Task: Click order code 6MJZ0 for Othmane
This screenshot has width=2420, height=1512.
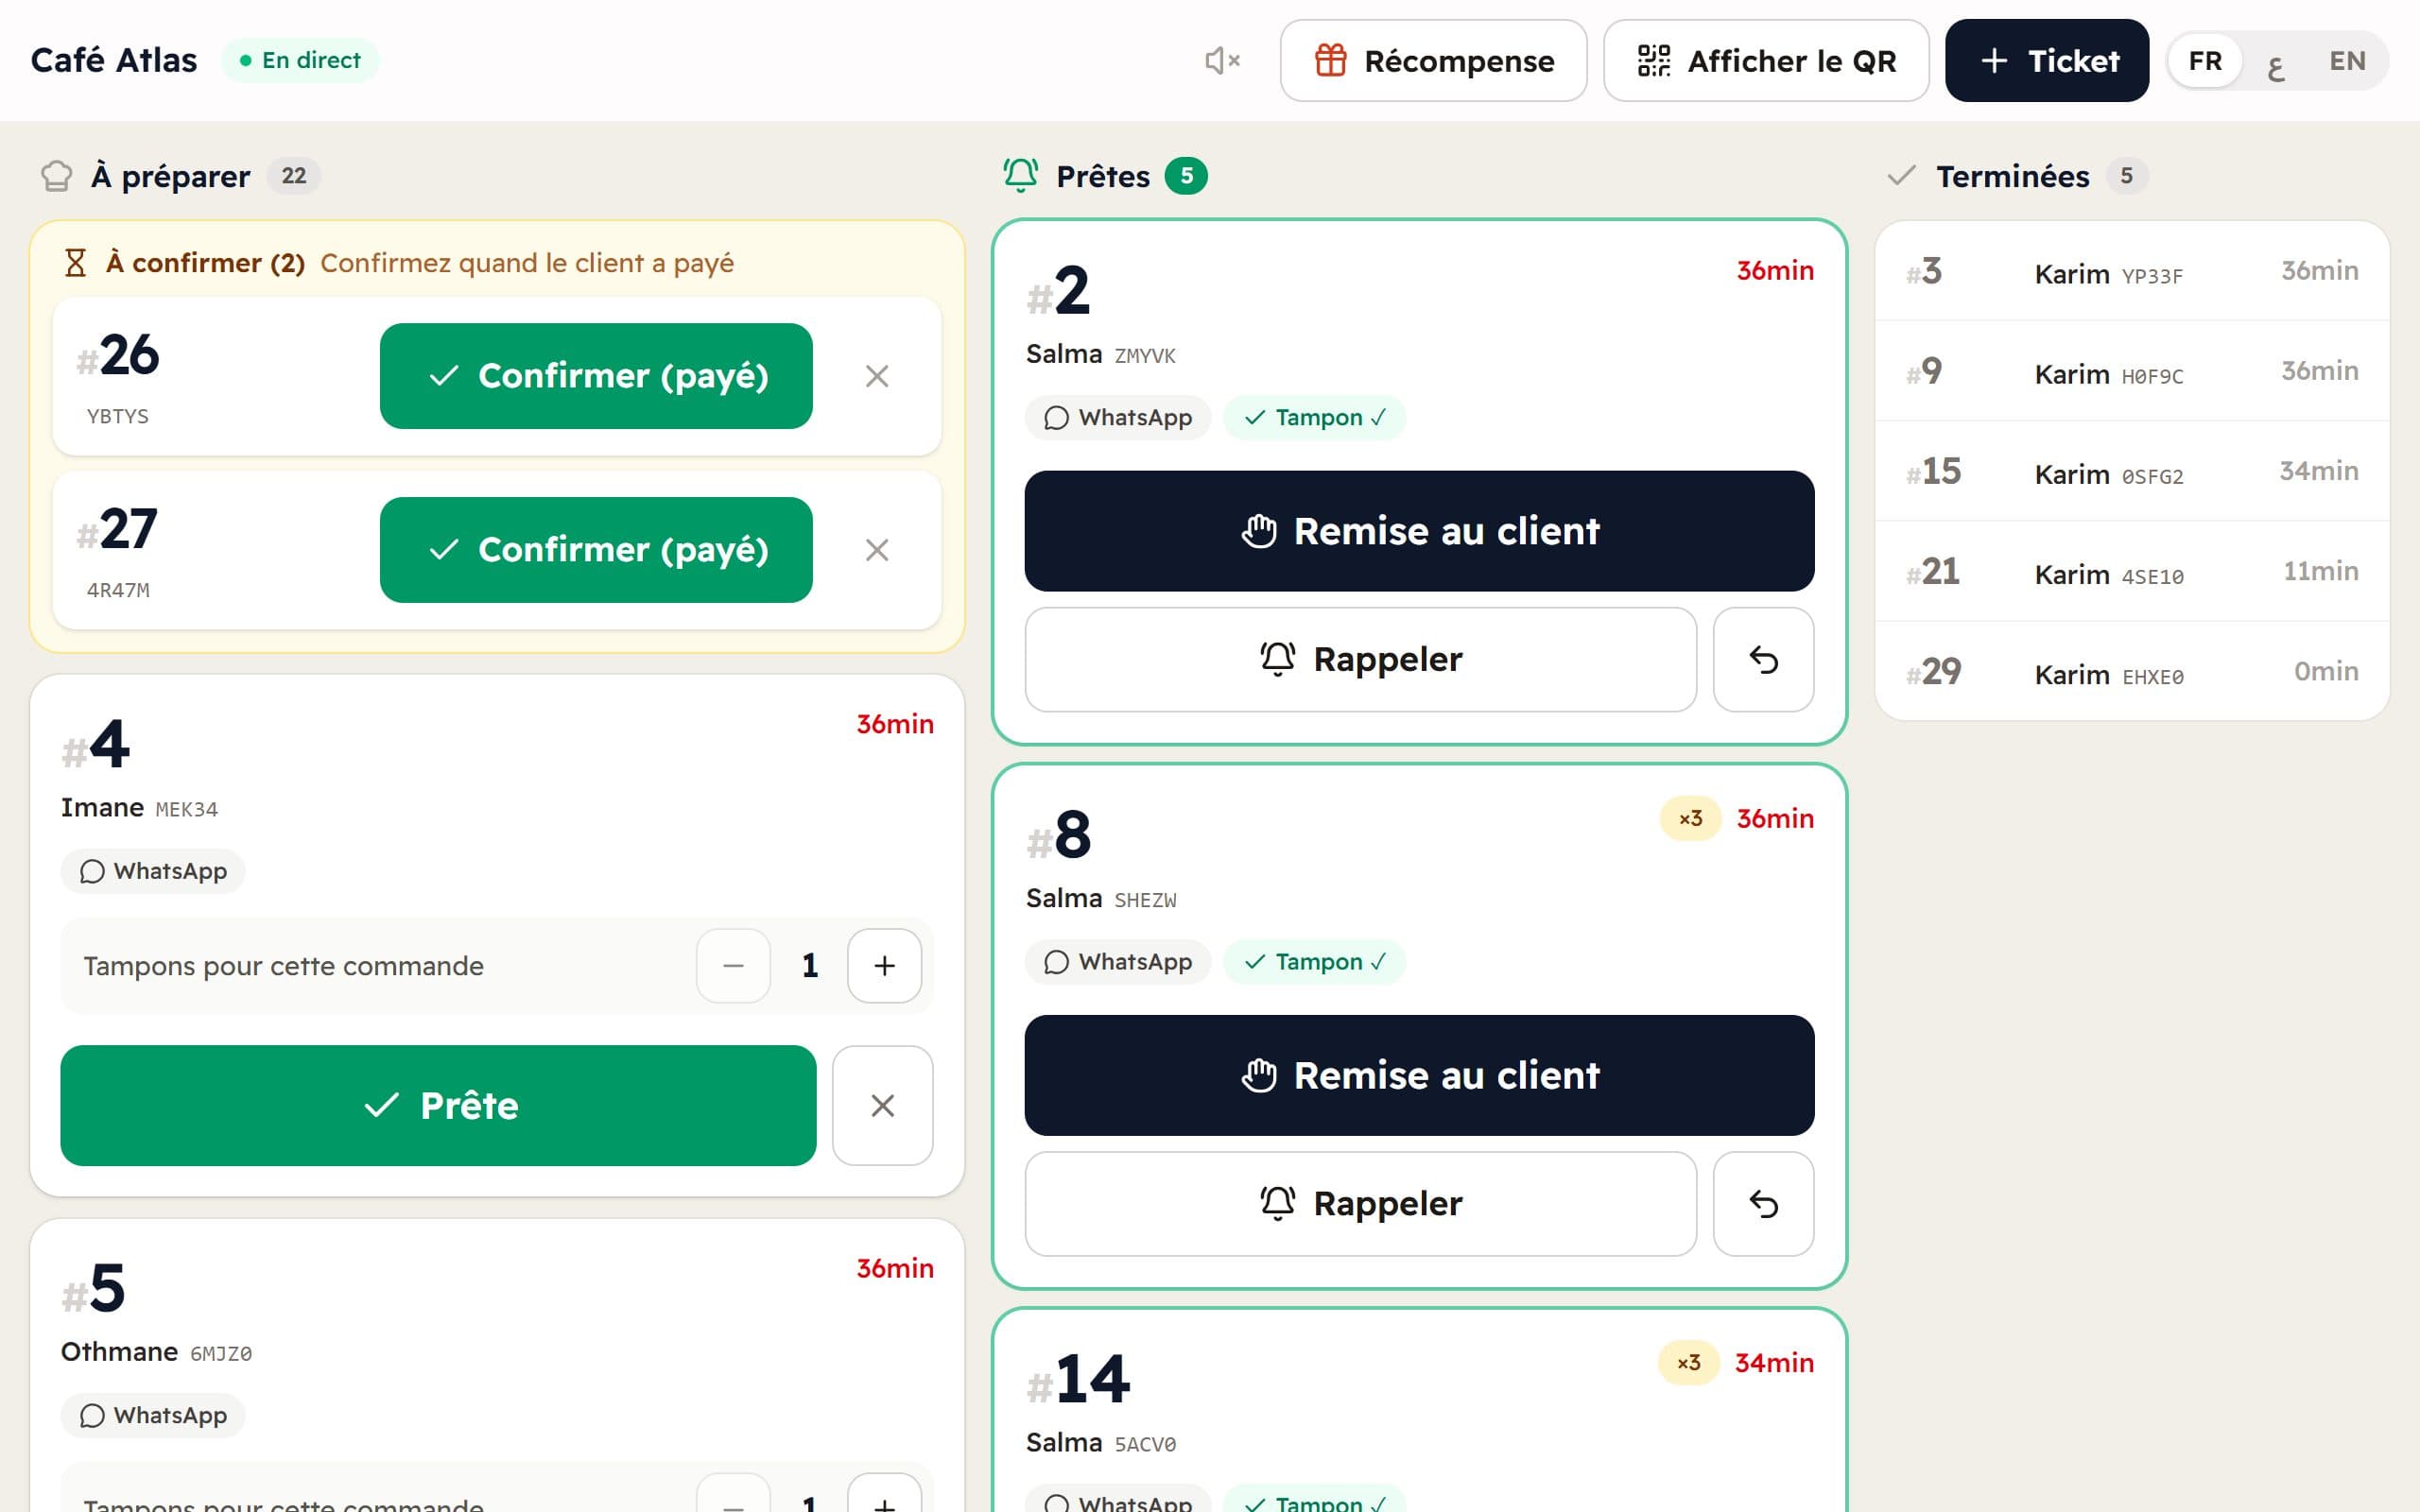Action: click(221, 1354)
